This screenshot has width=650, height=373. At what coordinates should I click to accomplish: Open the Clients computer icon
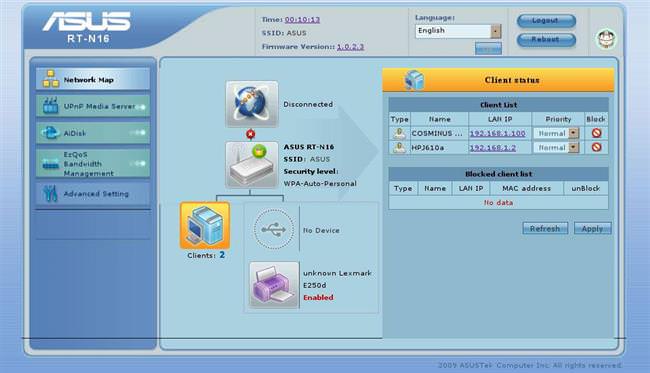coord(205,226)
